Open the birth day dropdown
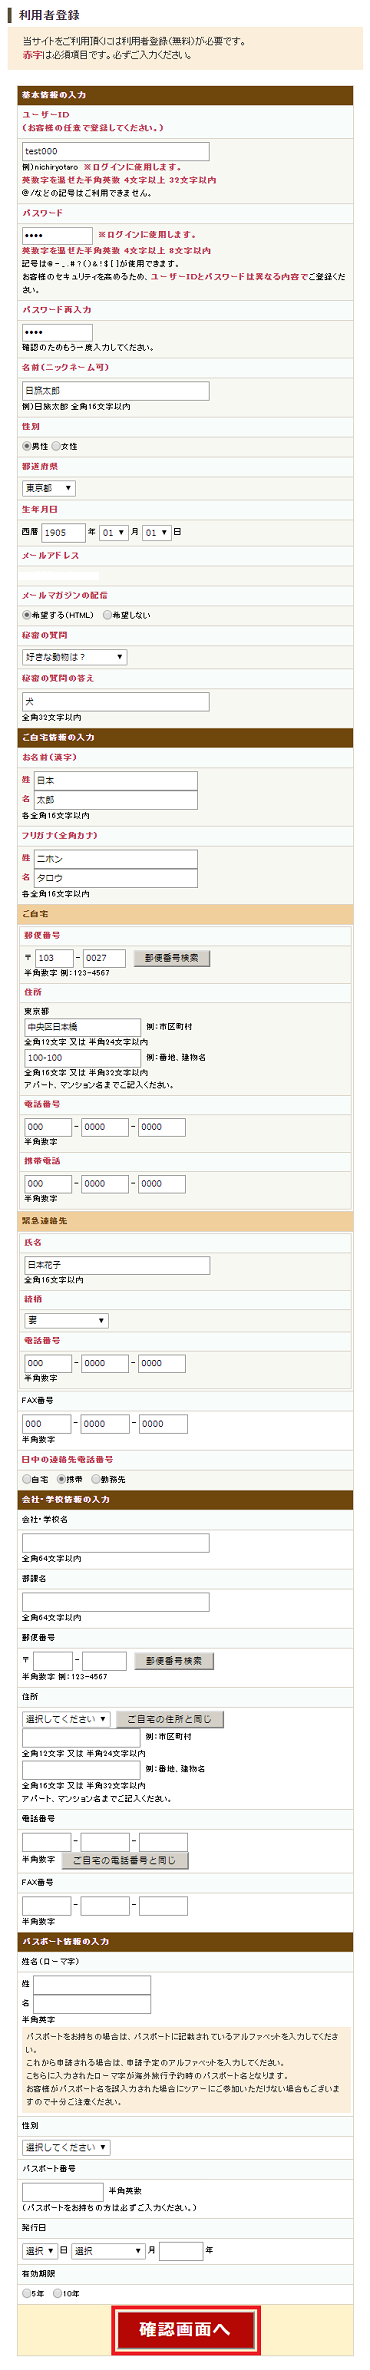The width and height of the screenshot is (370, 2370). pos(156,532)
